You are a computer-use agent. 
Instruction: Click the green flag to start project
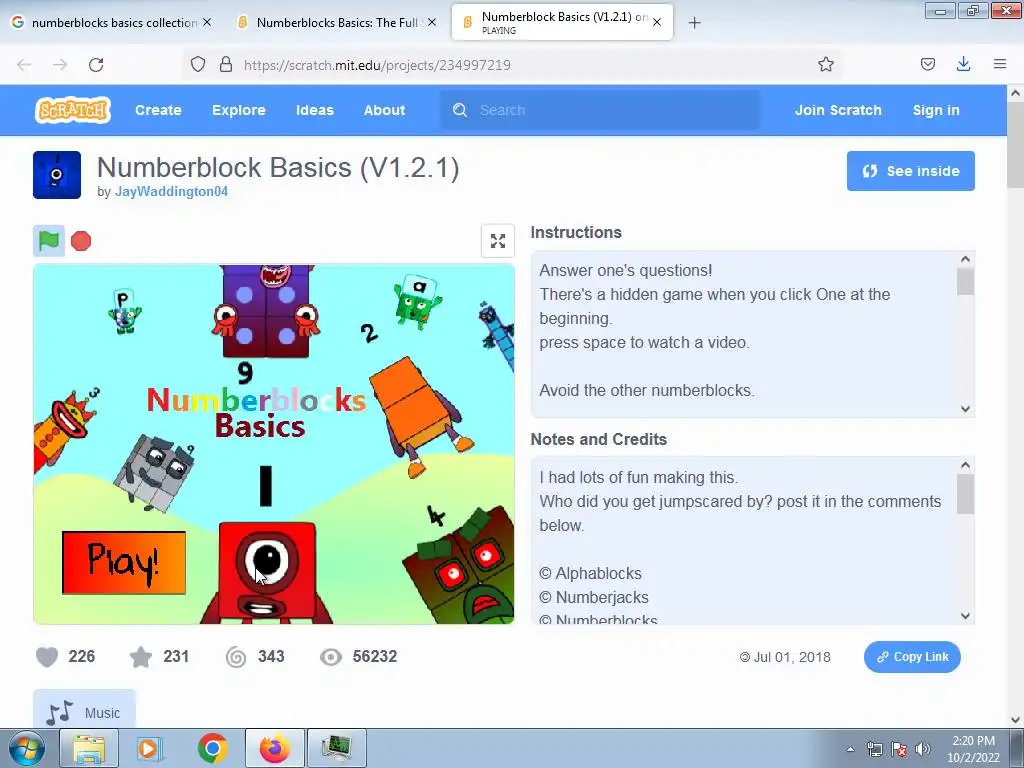(49, 241)
